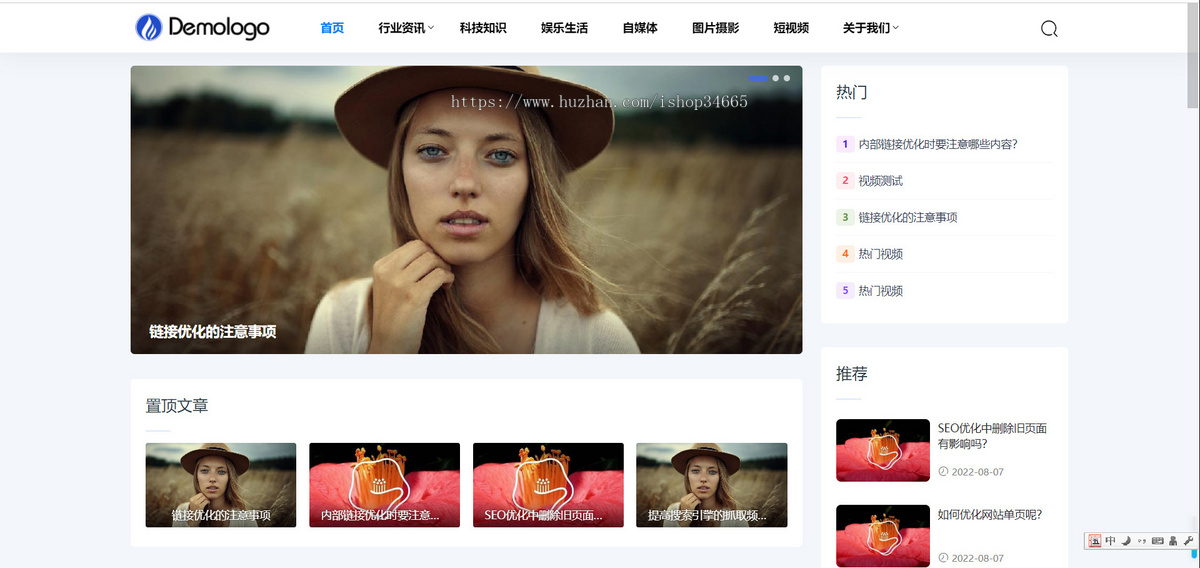1200x568 pixels.
Task: Open rank 3 hot article 链接优化的注意事项
Action: pyautogui.click(x=908, y=217)
